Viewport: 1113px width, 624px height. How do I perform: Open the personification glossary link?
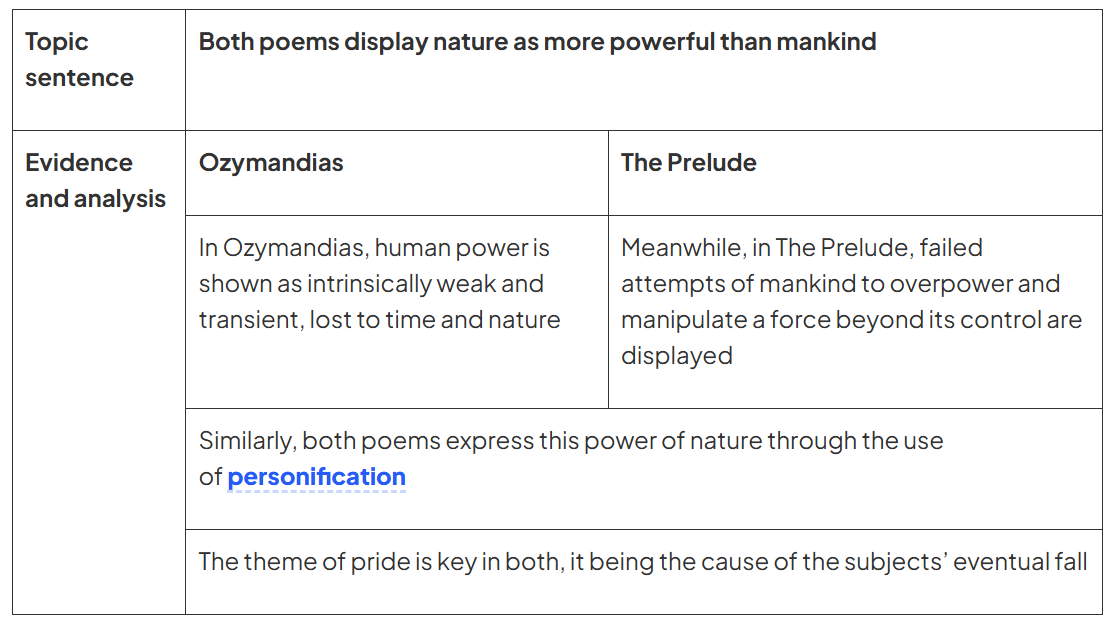pyautogui.click(x=317, y=477)
